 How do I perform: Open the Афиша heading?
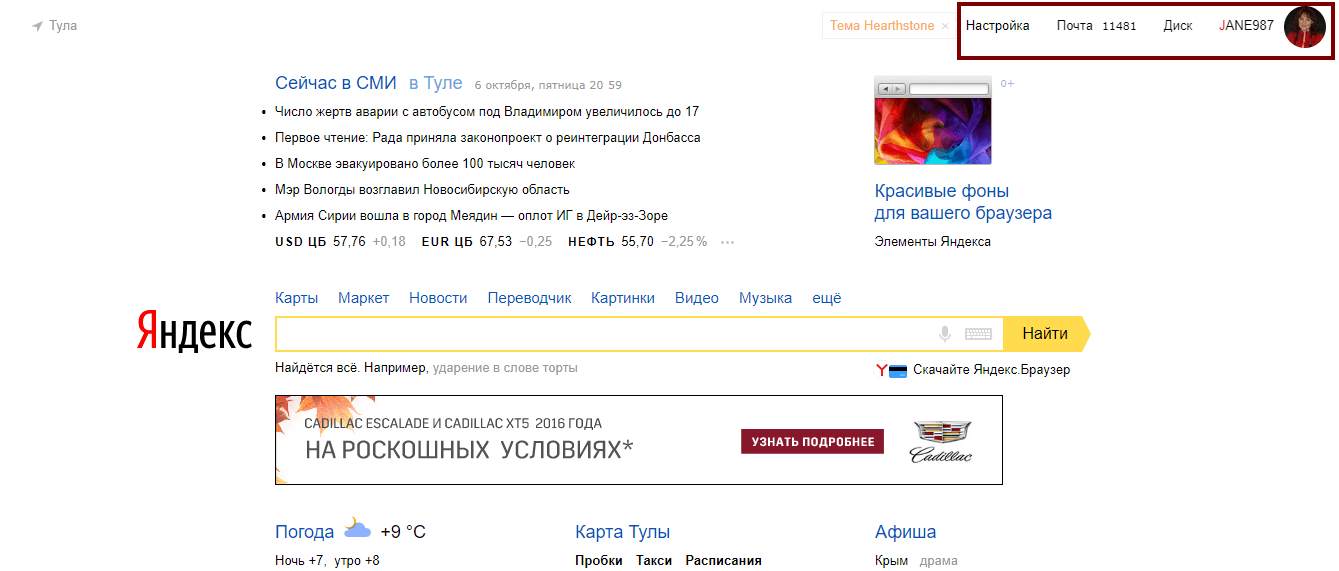point(905,532)
